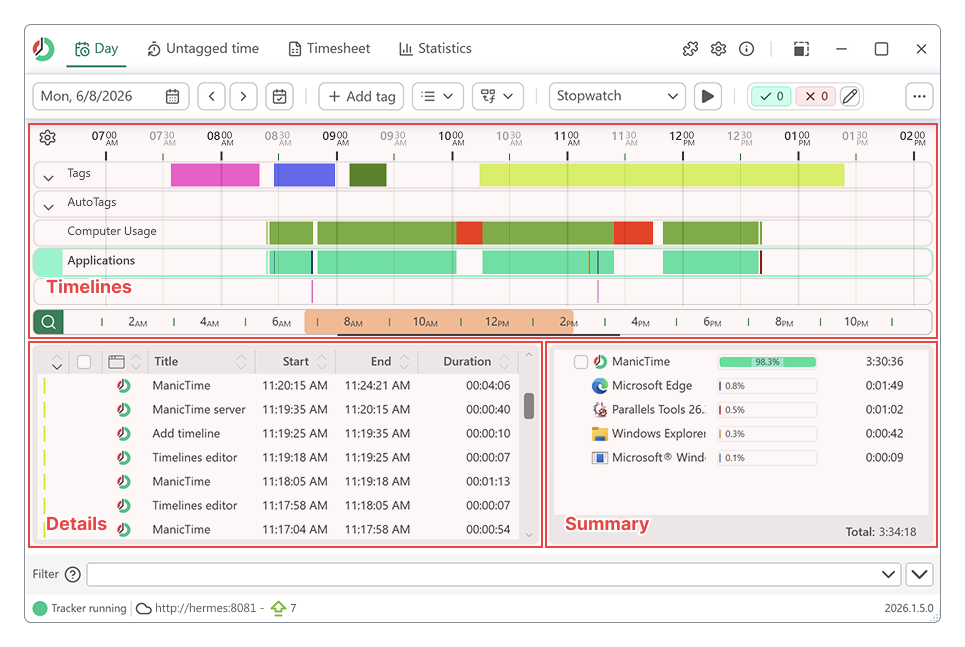This screenshot has width=965, height=647.
Task: Toggle the ManicTime summary checkbox
Action: 580,362
